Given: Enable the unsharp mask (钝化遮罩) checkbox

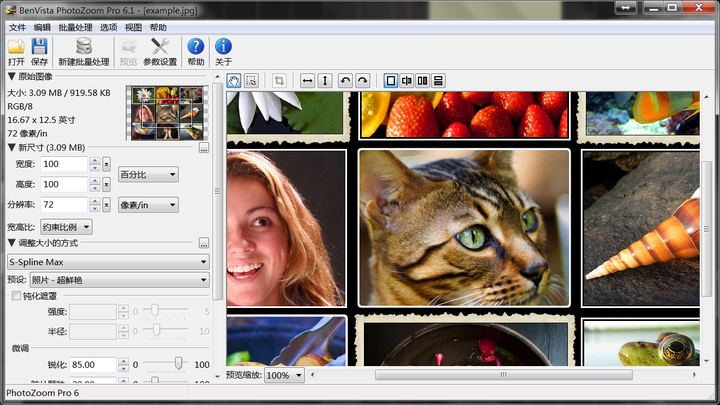Looking at the screenshot, I should point(16,296).
